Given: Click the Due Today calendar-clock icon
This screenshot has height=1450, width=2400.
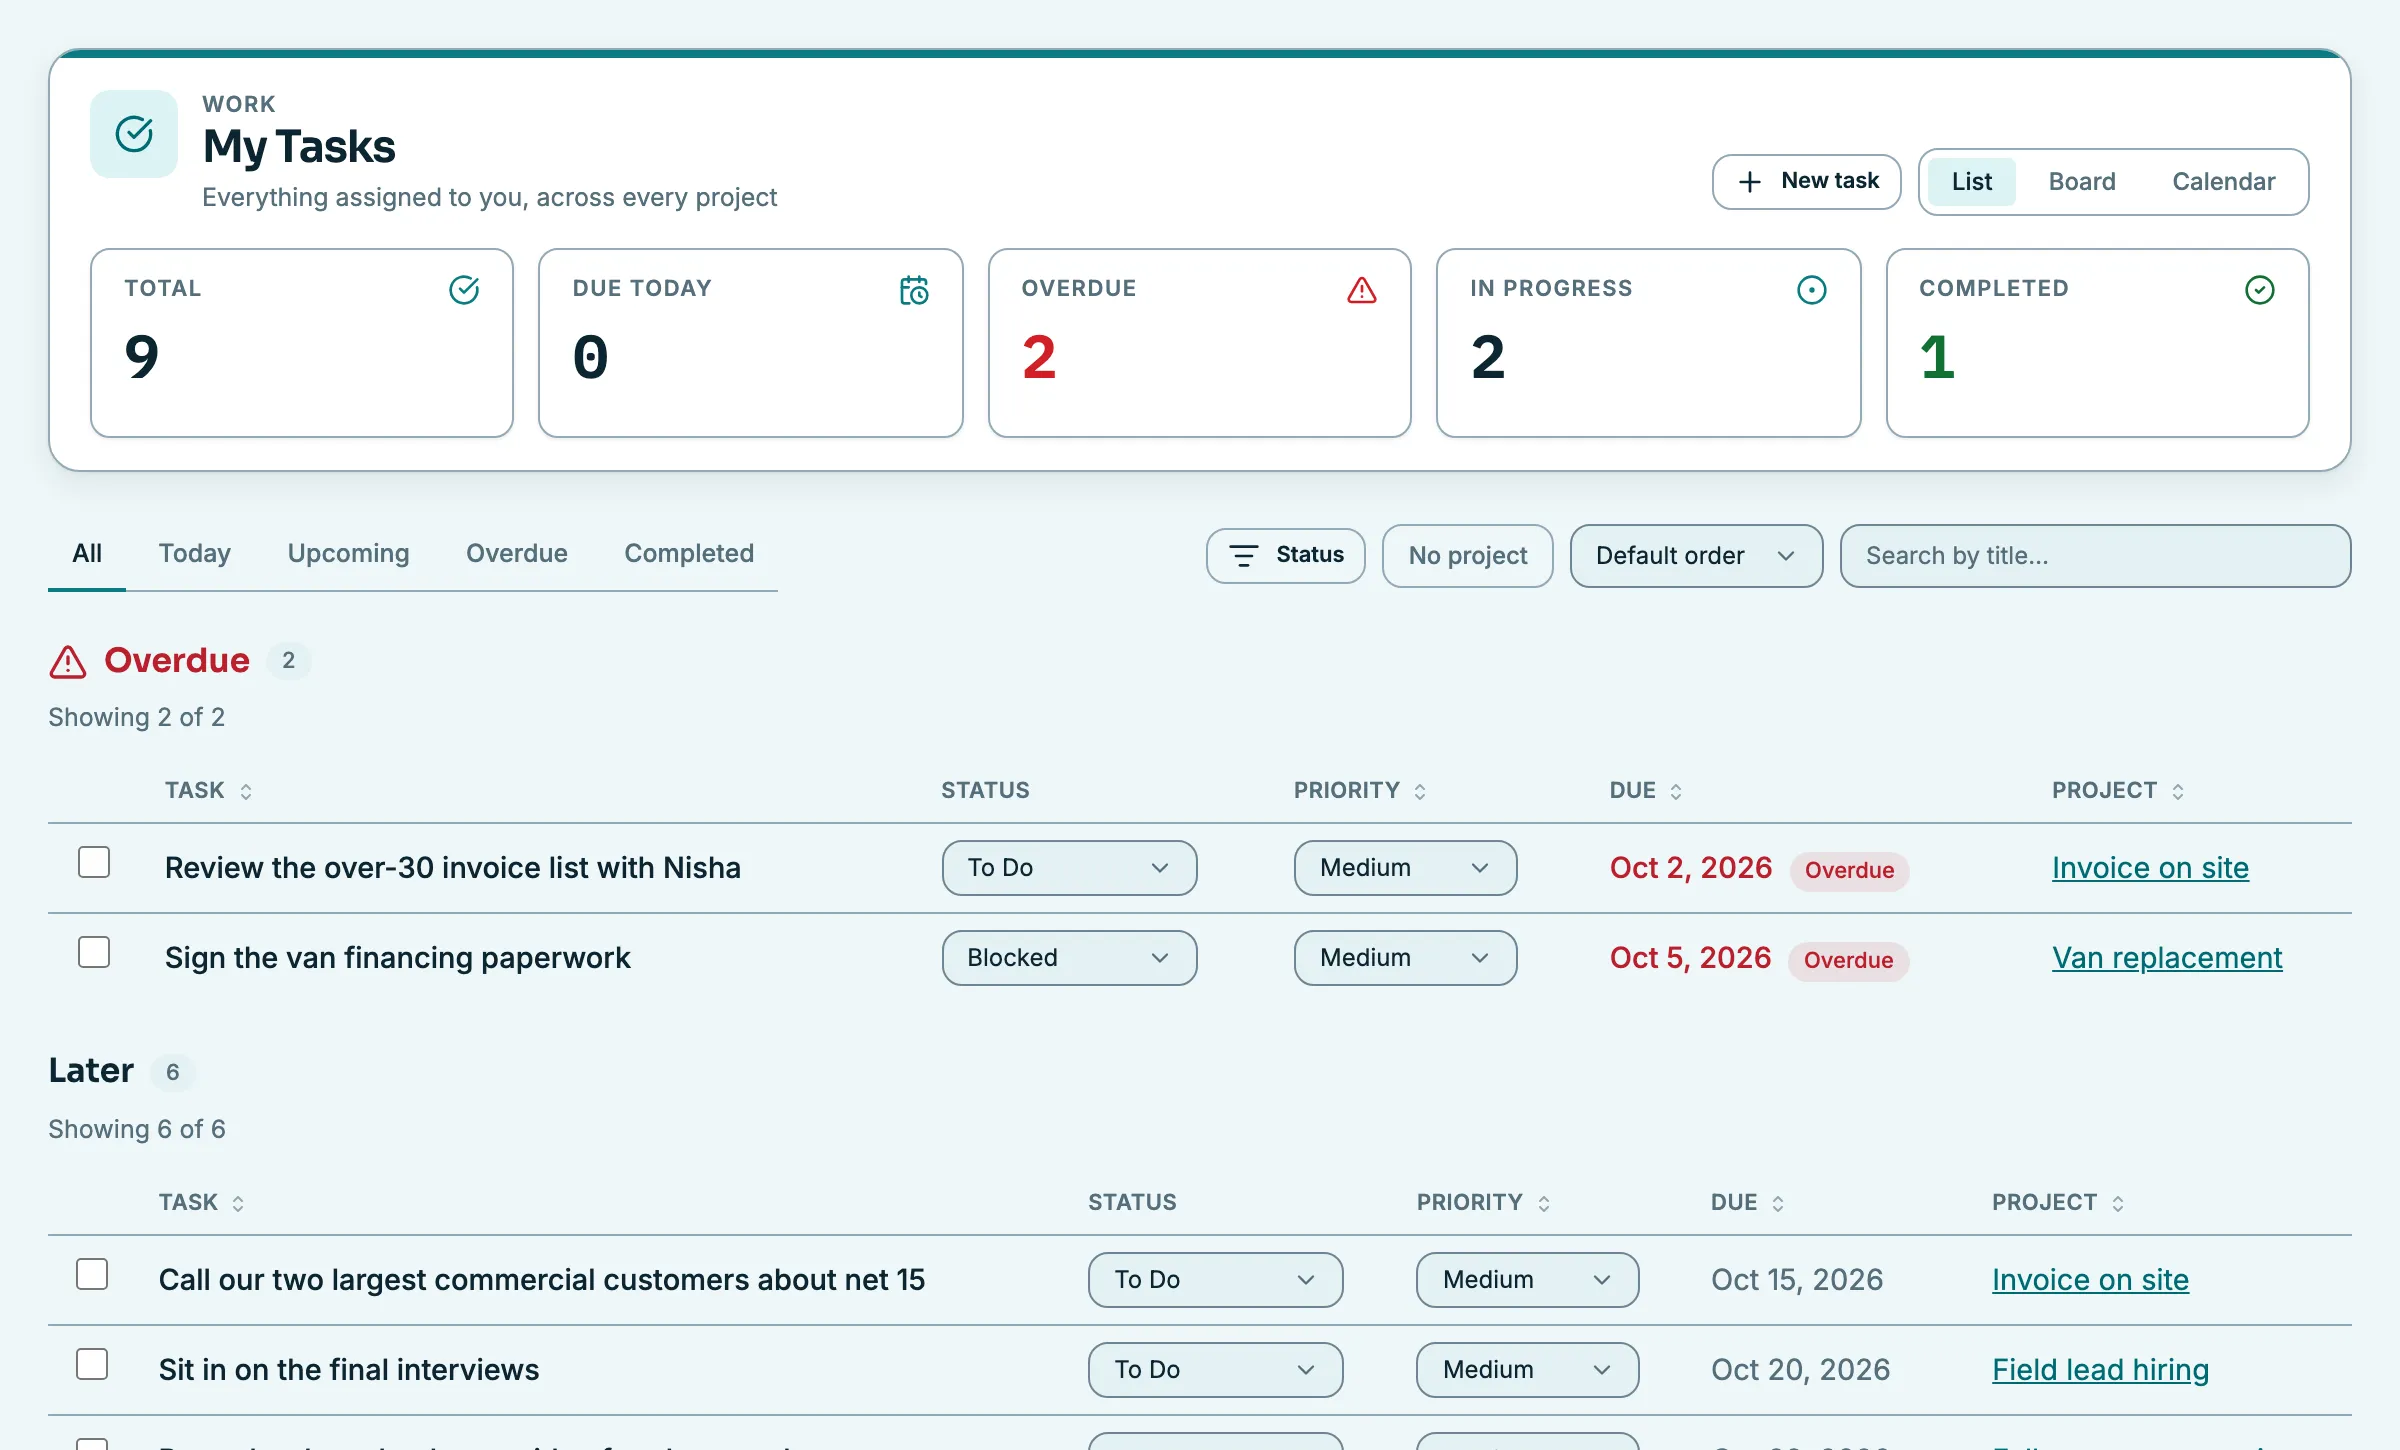Looking at the screenshot, I should (914, 290).
